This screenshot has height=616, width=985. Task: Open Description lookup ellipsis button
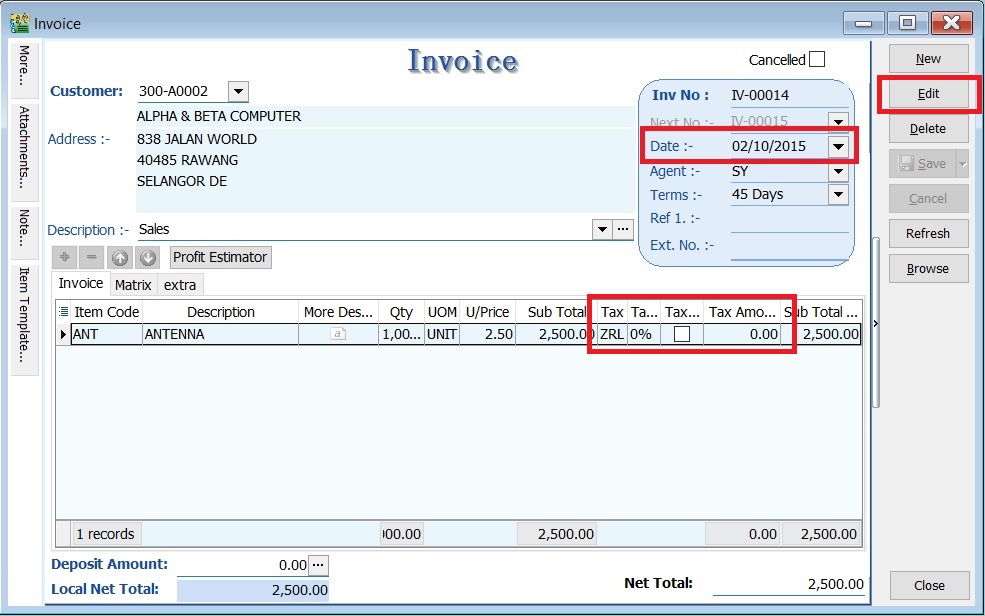coord(624,230)
